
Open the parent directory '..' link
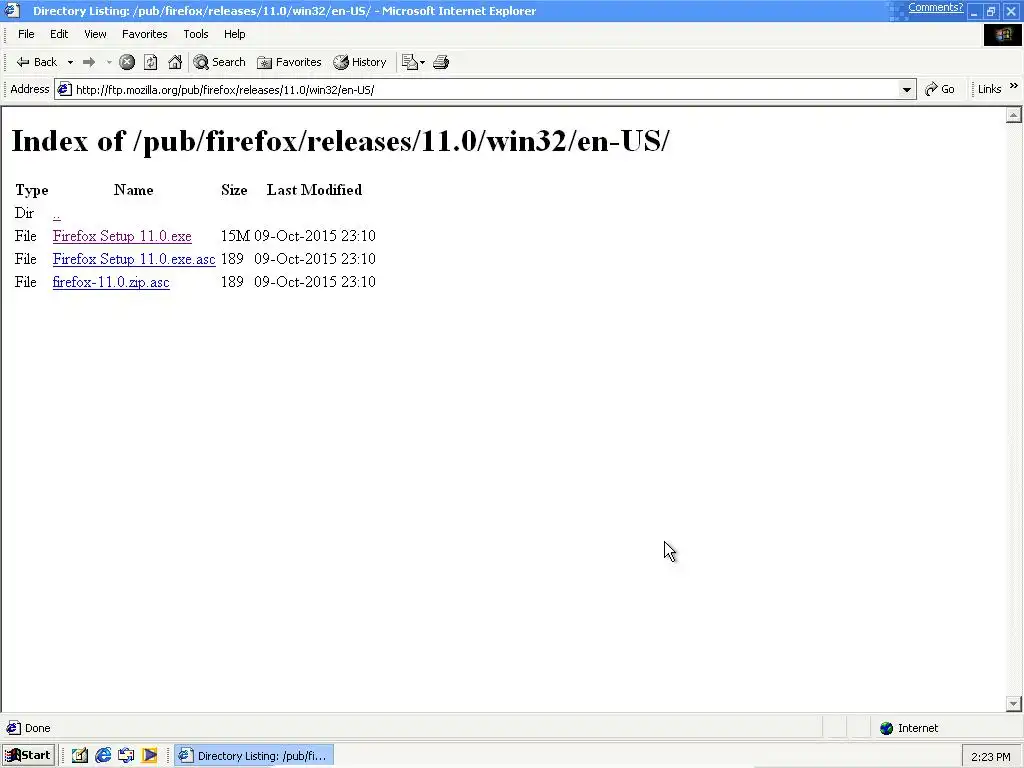57,214
